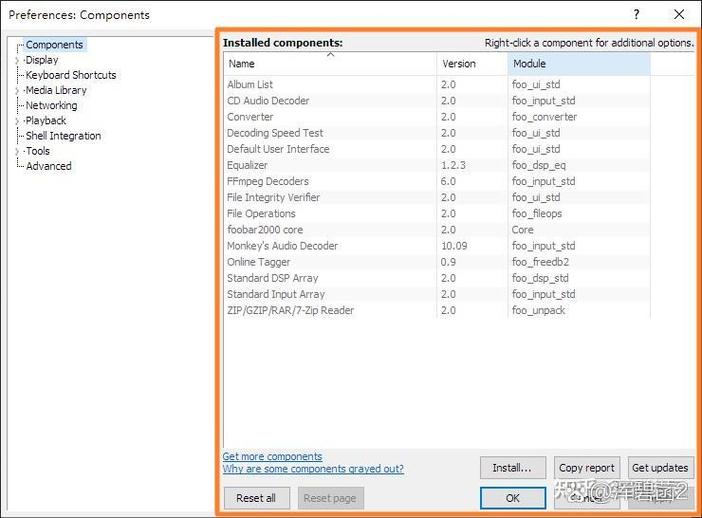Select the Converter component row

pyautogui.click(x=437, y=116)
